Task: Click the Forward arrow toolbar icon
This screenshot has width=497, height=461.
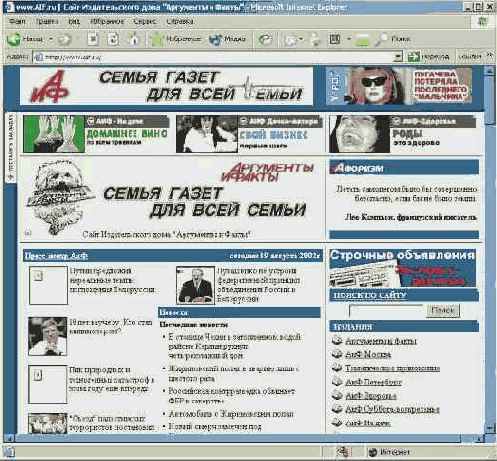Action: [64, 40]
